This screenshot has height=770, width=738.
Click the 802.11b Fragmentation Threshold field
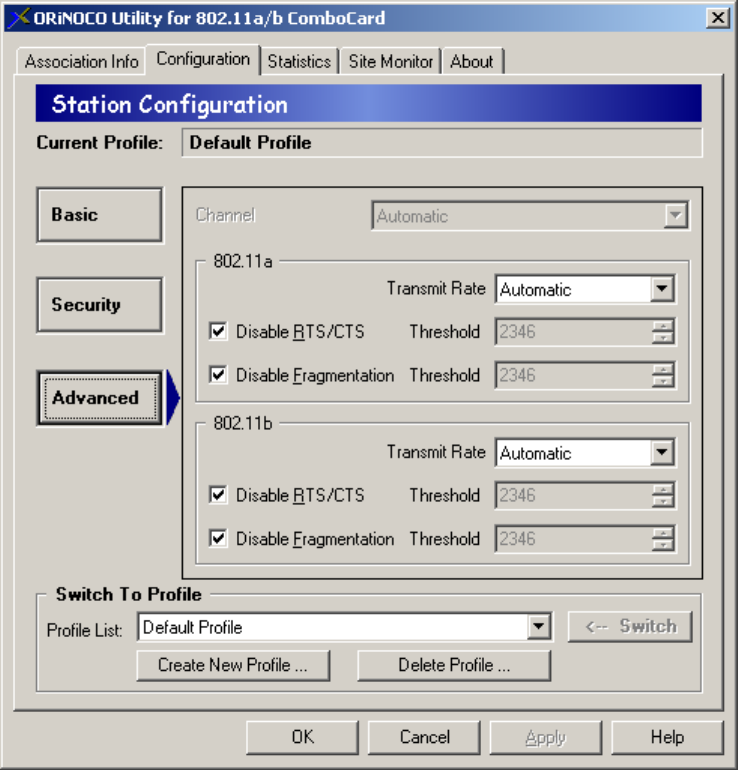pyautogui.click(x=574, y=539)
